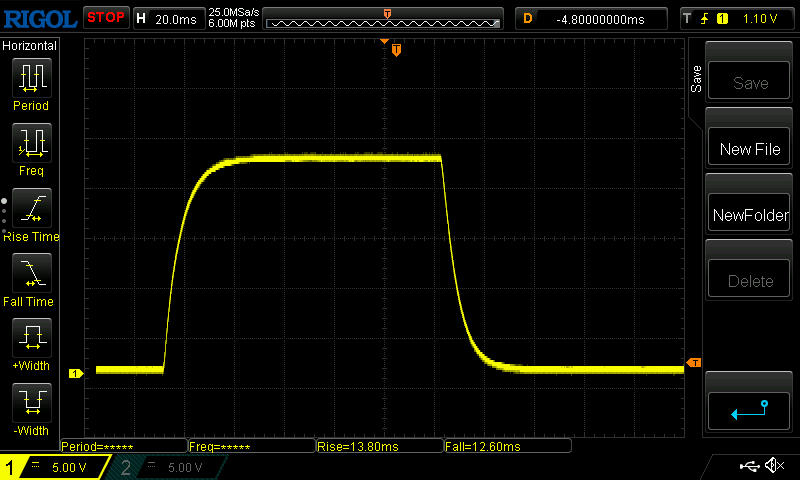Click the red STOP status indicator

click(x=106, y=17)
